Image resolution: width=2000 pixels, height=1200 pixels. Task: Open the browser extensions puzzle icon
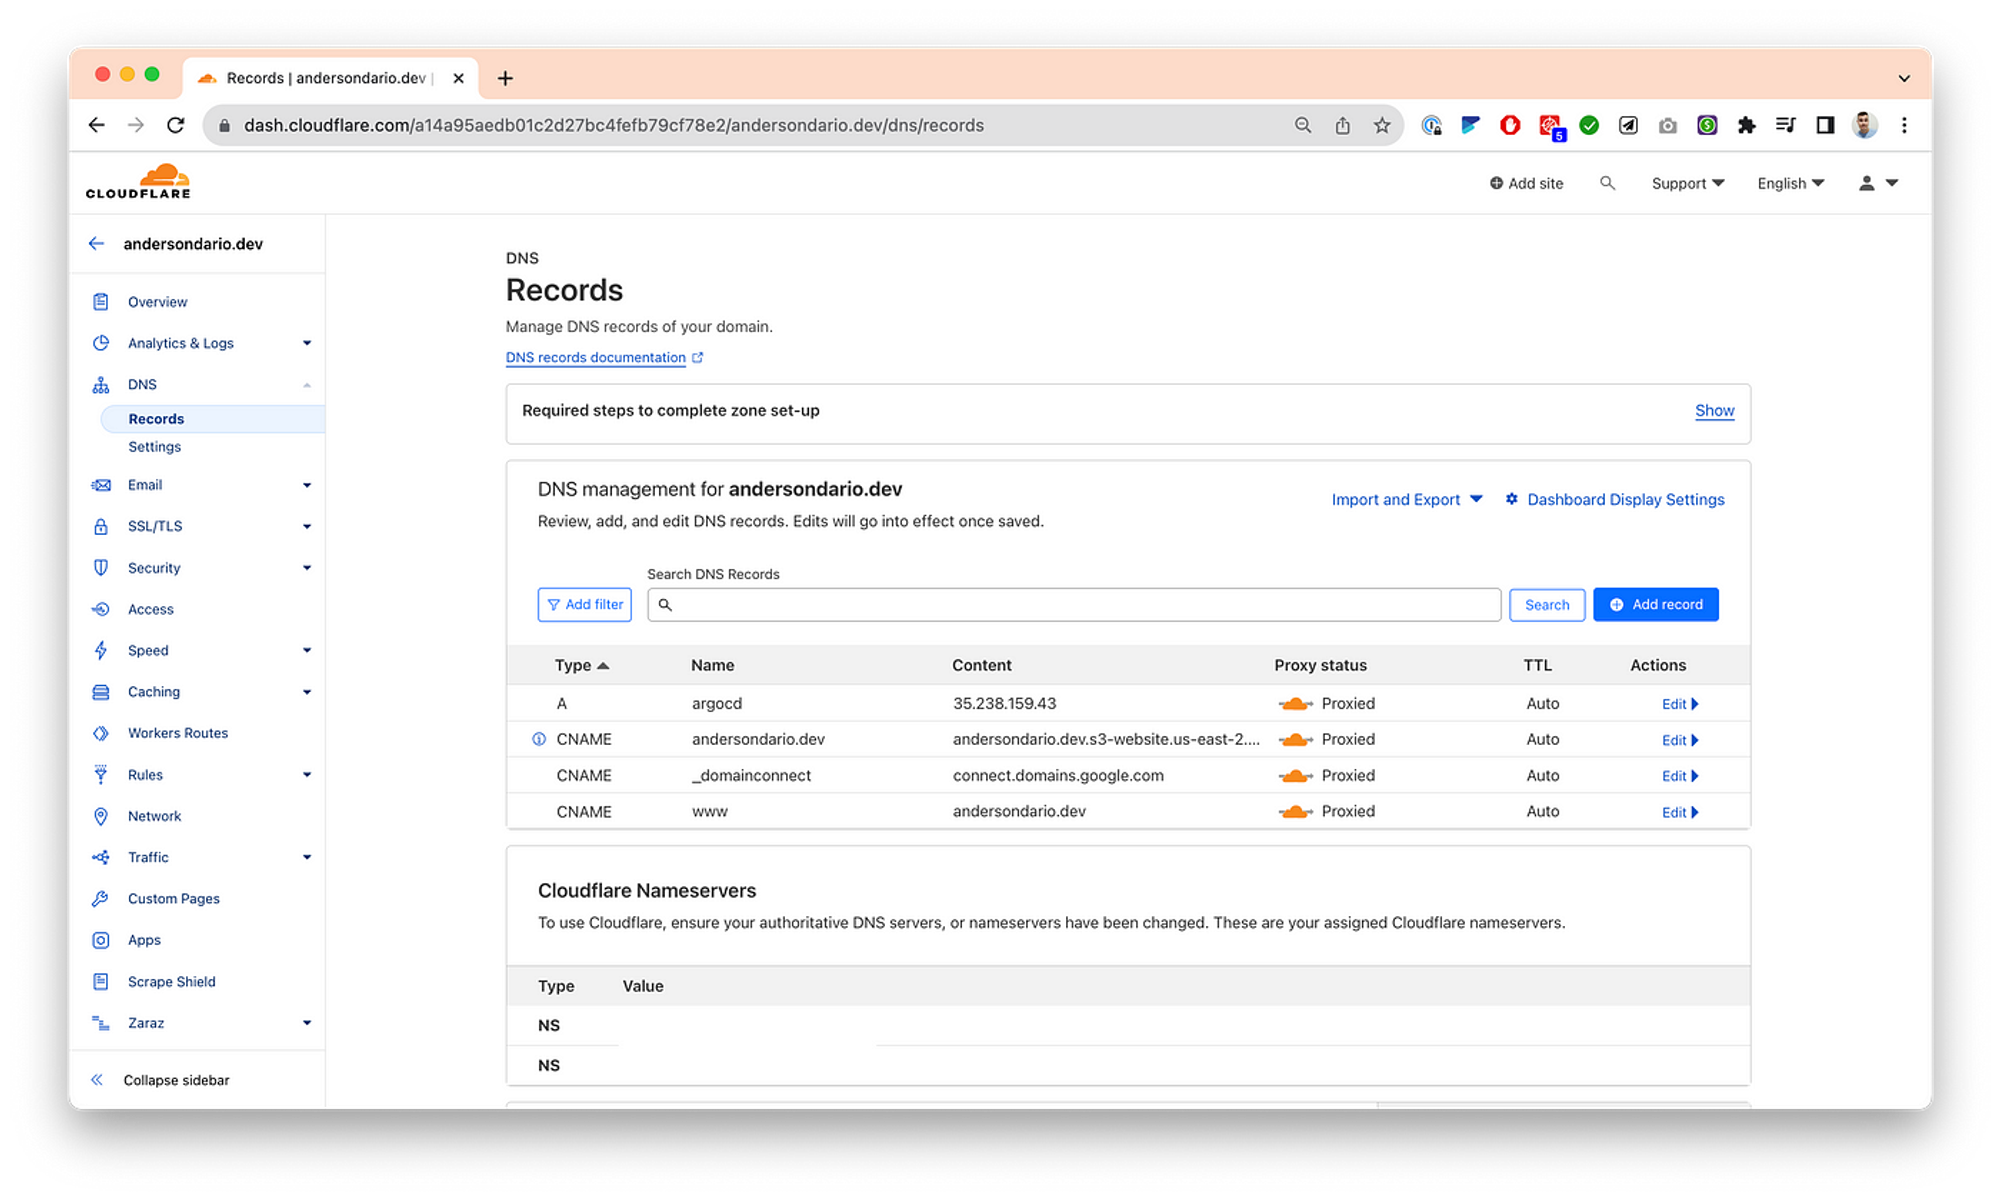[x=1747, y=125]
